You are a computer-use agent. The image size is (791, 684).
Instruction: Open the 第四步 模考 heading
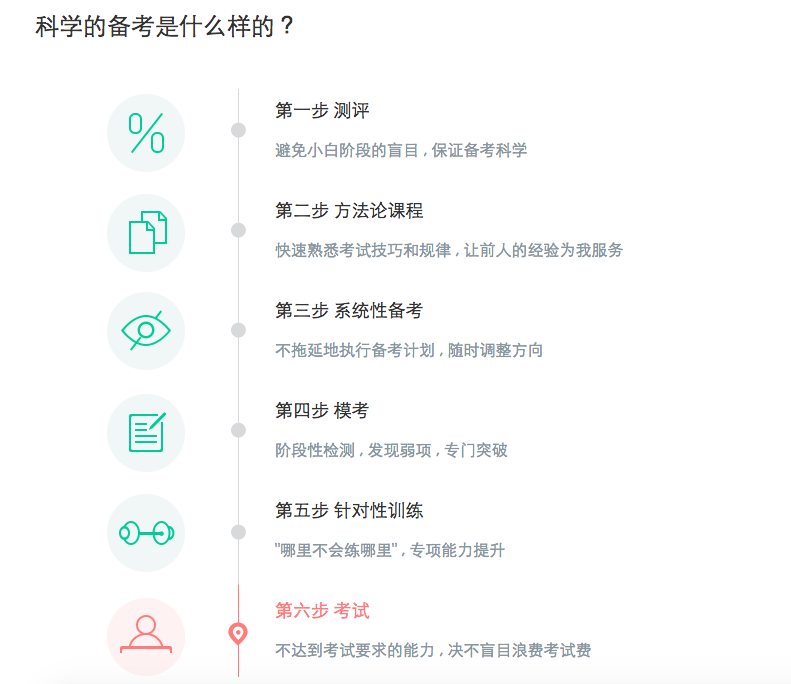pyautogui.click(x=322, y=410)
